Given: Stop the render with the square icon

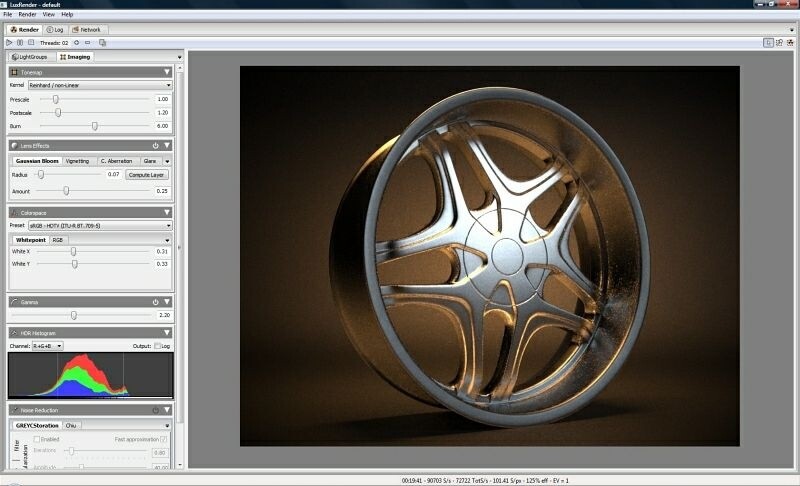Looking at the screenshot, I should [31, 43].
